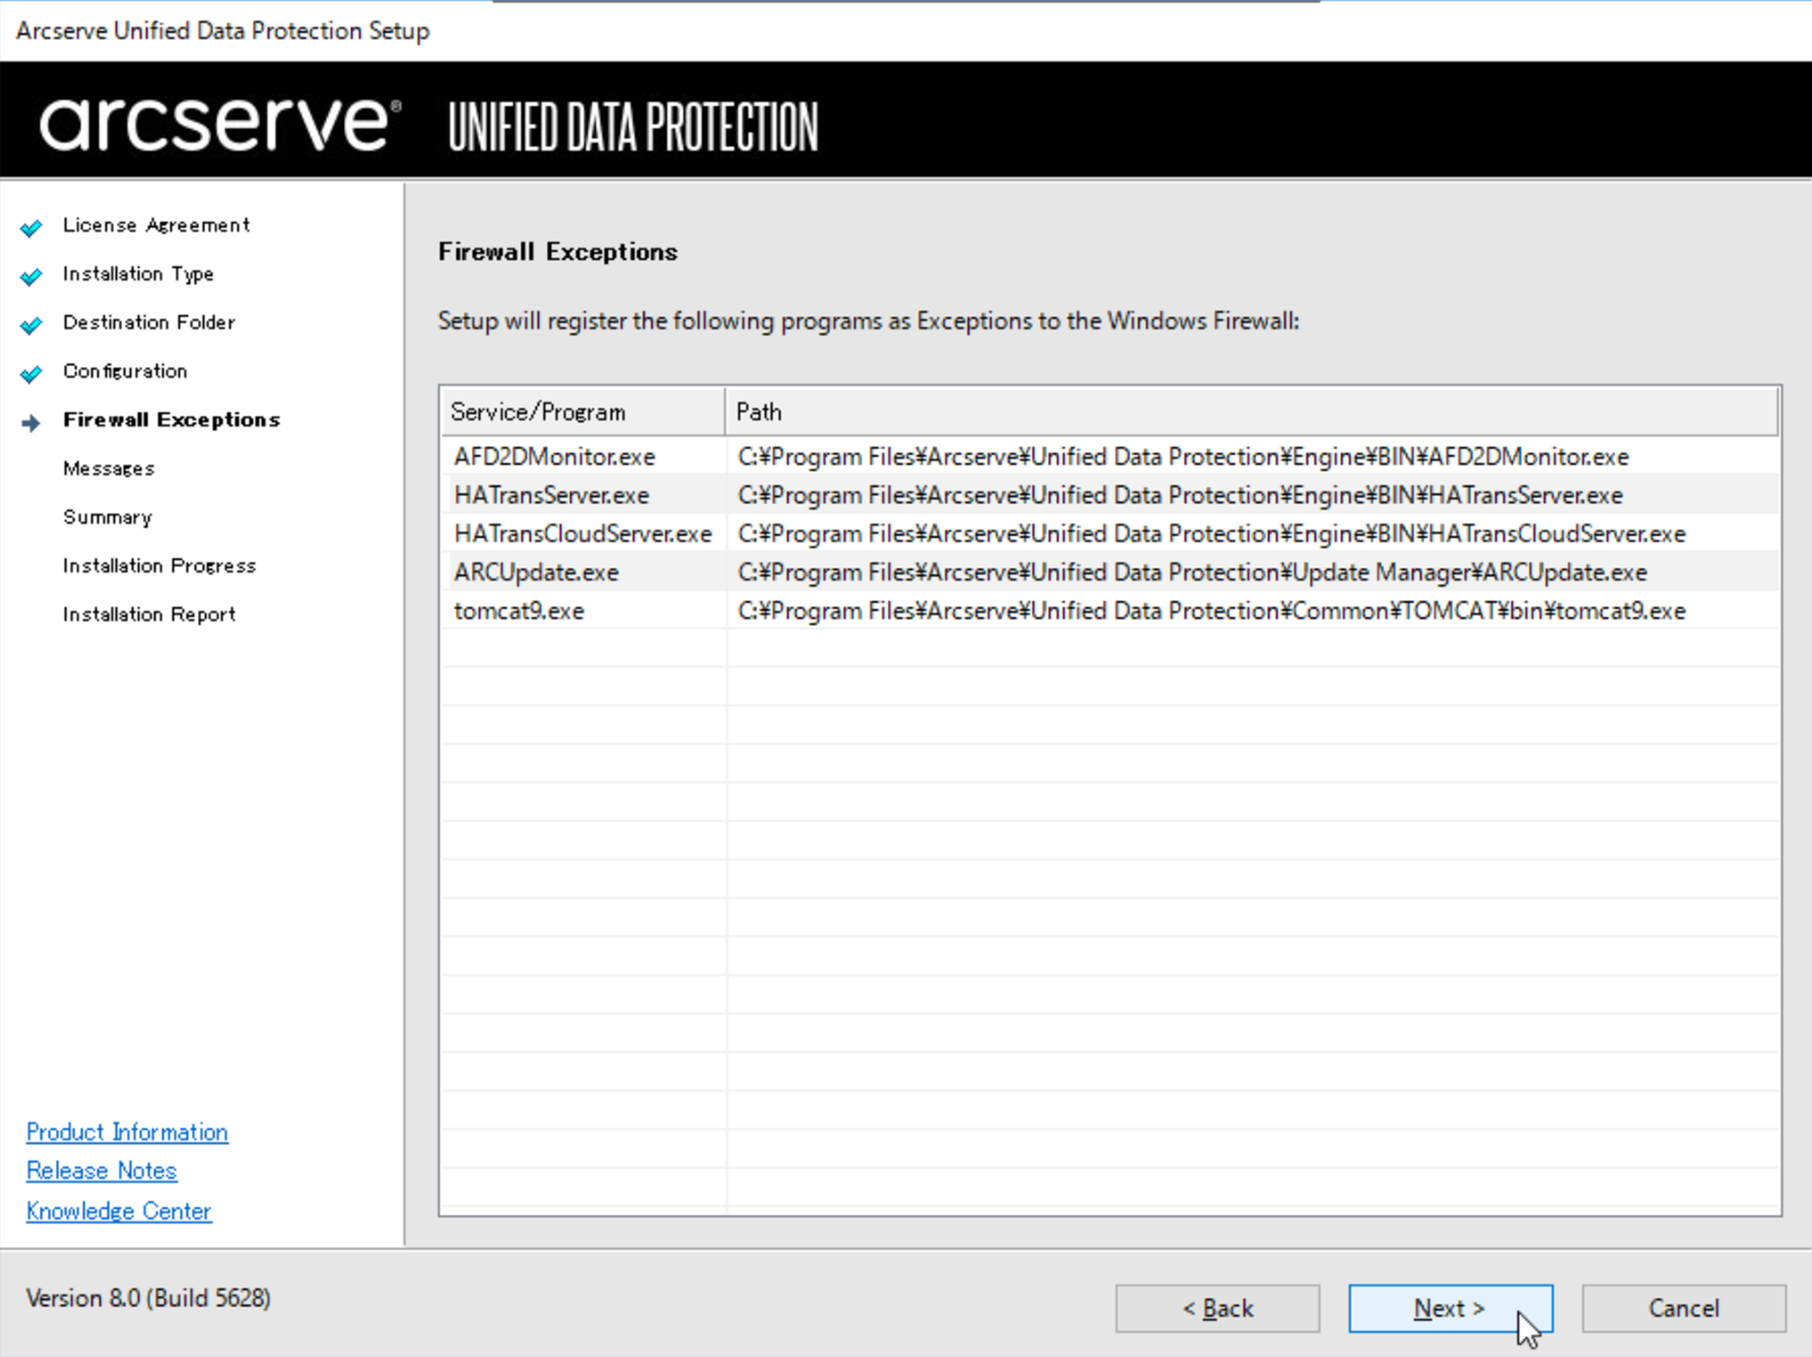The image size is (1812, 1357).
Task: Click the Destination Folder checkmark icon
Action: 31,324
